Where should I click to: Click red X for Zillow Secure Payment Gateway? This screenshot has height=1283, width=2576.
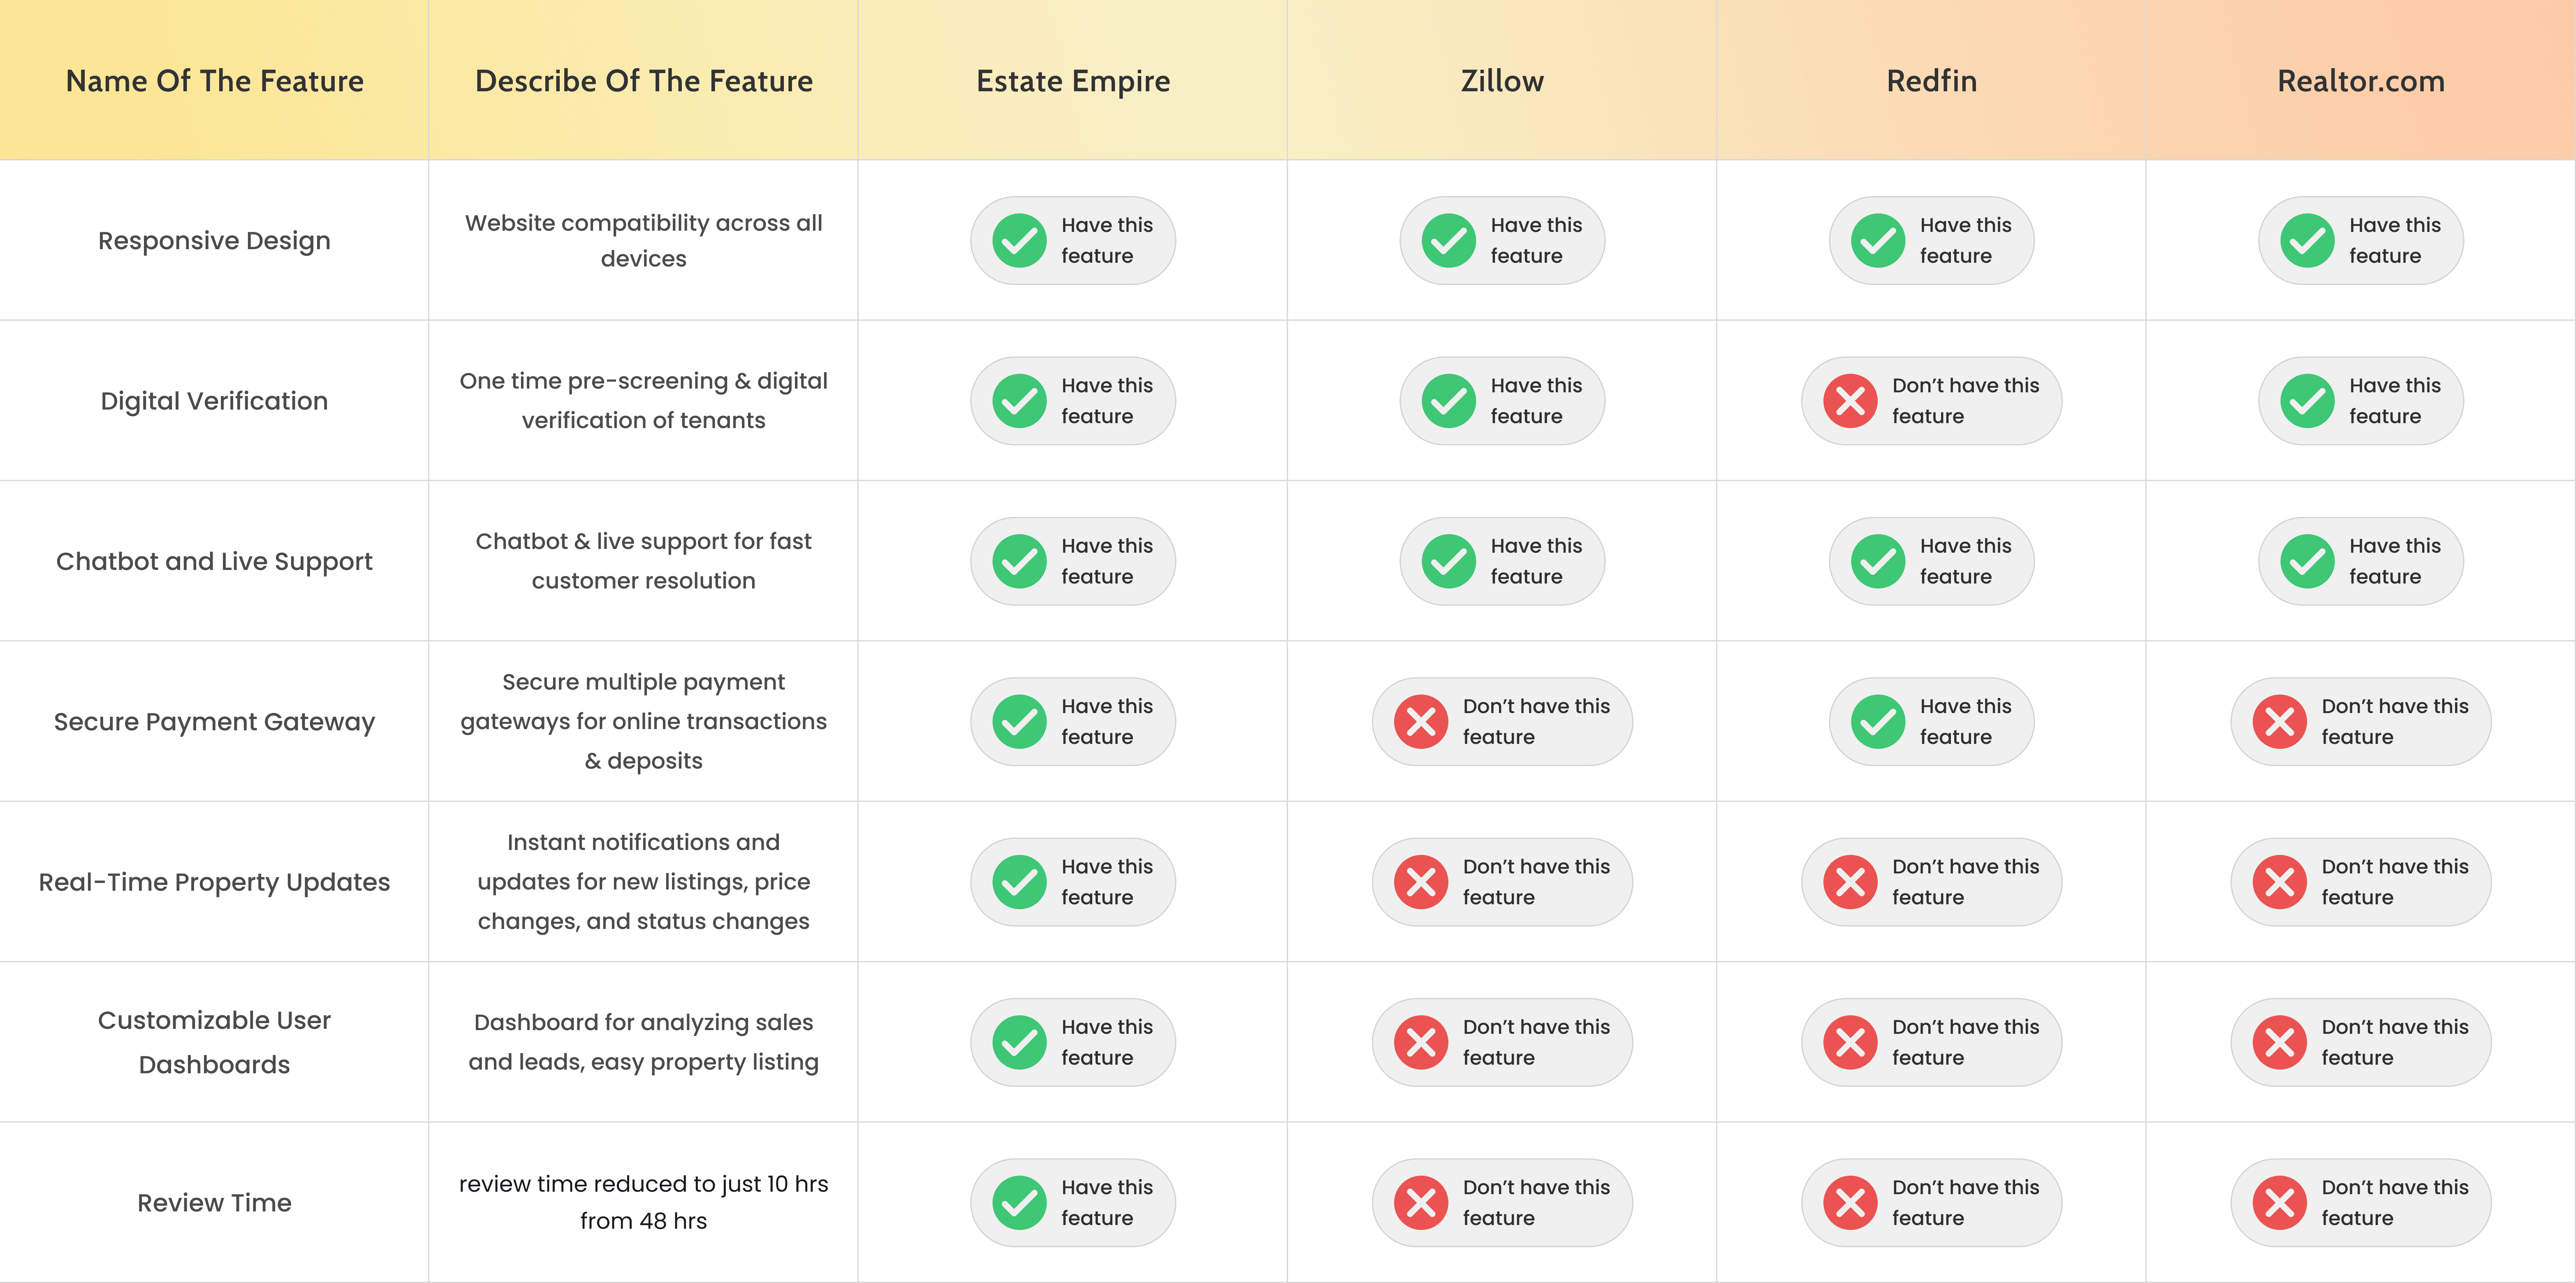pyautogui.click(x=1421, y=722)
